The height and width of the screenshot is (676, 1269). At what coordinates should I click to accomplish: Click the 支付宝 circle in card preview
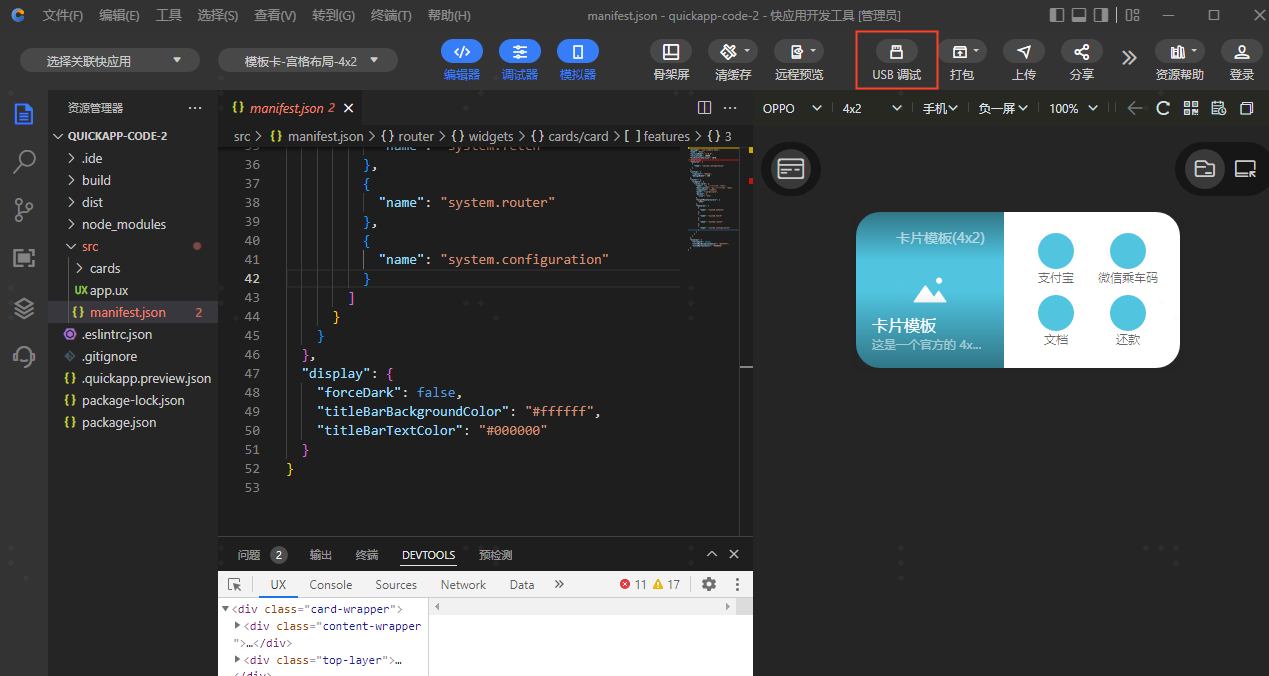tap(1056, 251)
